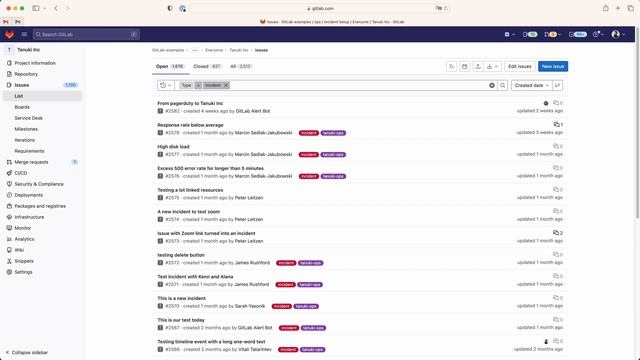Screen dimensions: 640x360
Task: Open Issues in sidebar
Action: 42,85
